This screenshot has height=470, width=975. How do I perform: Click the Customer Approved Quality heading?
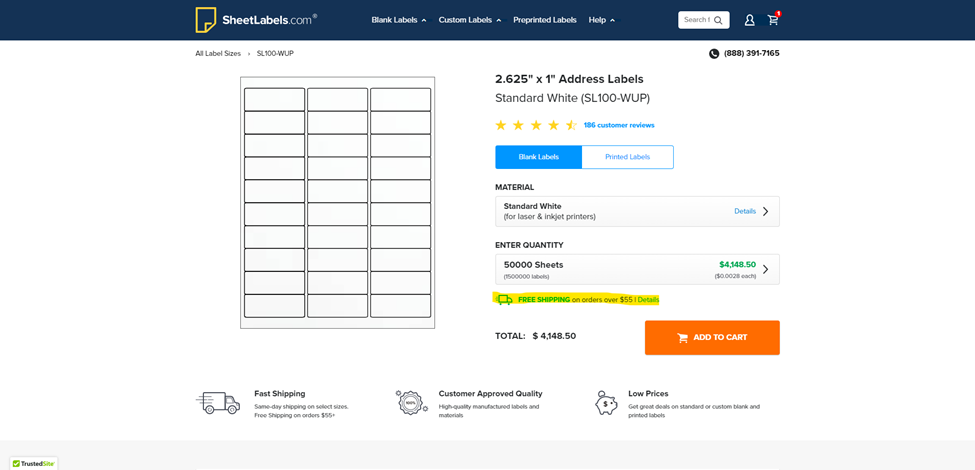[x=491, y=394]
